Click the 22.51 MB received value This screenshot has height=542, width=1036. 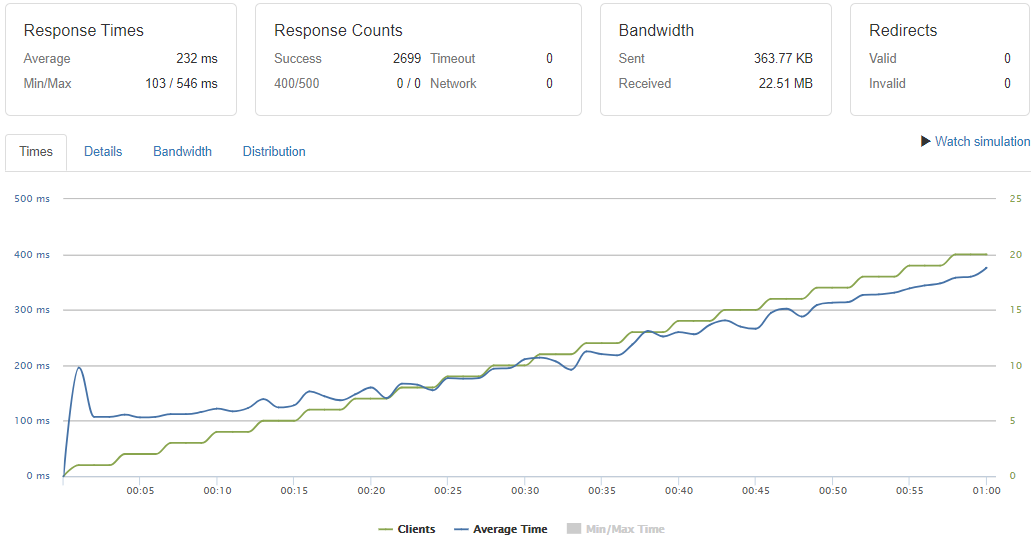pos(786,84)
